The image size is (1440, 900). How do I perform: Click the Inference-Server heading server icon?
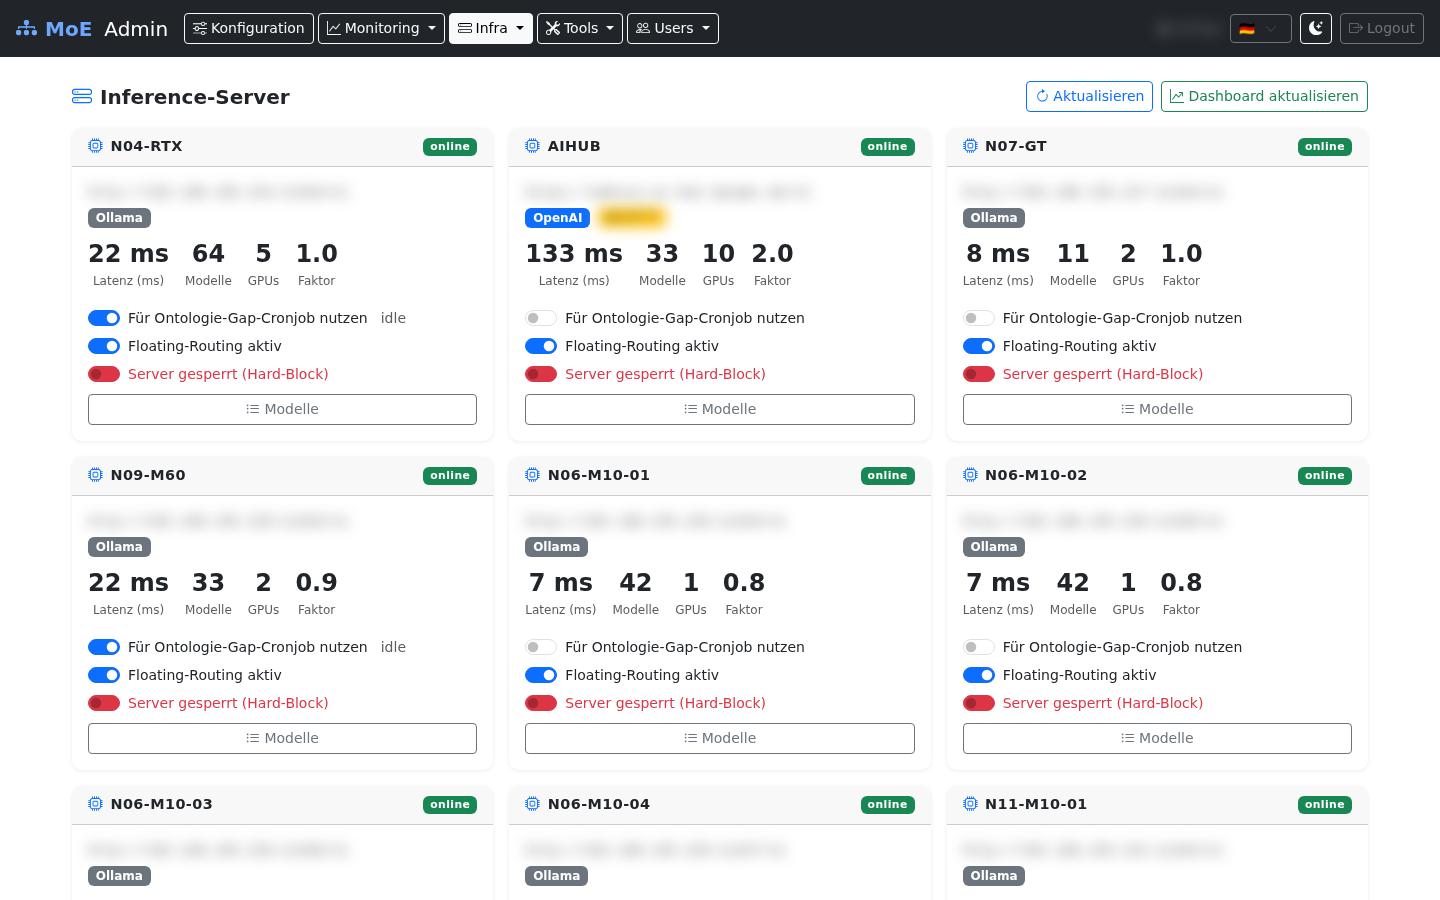point(82,96)
